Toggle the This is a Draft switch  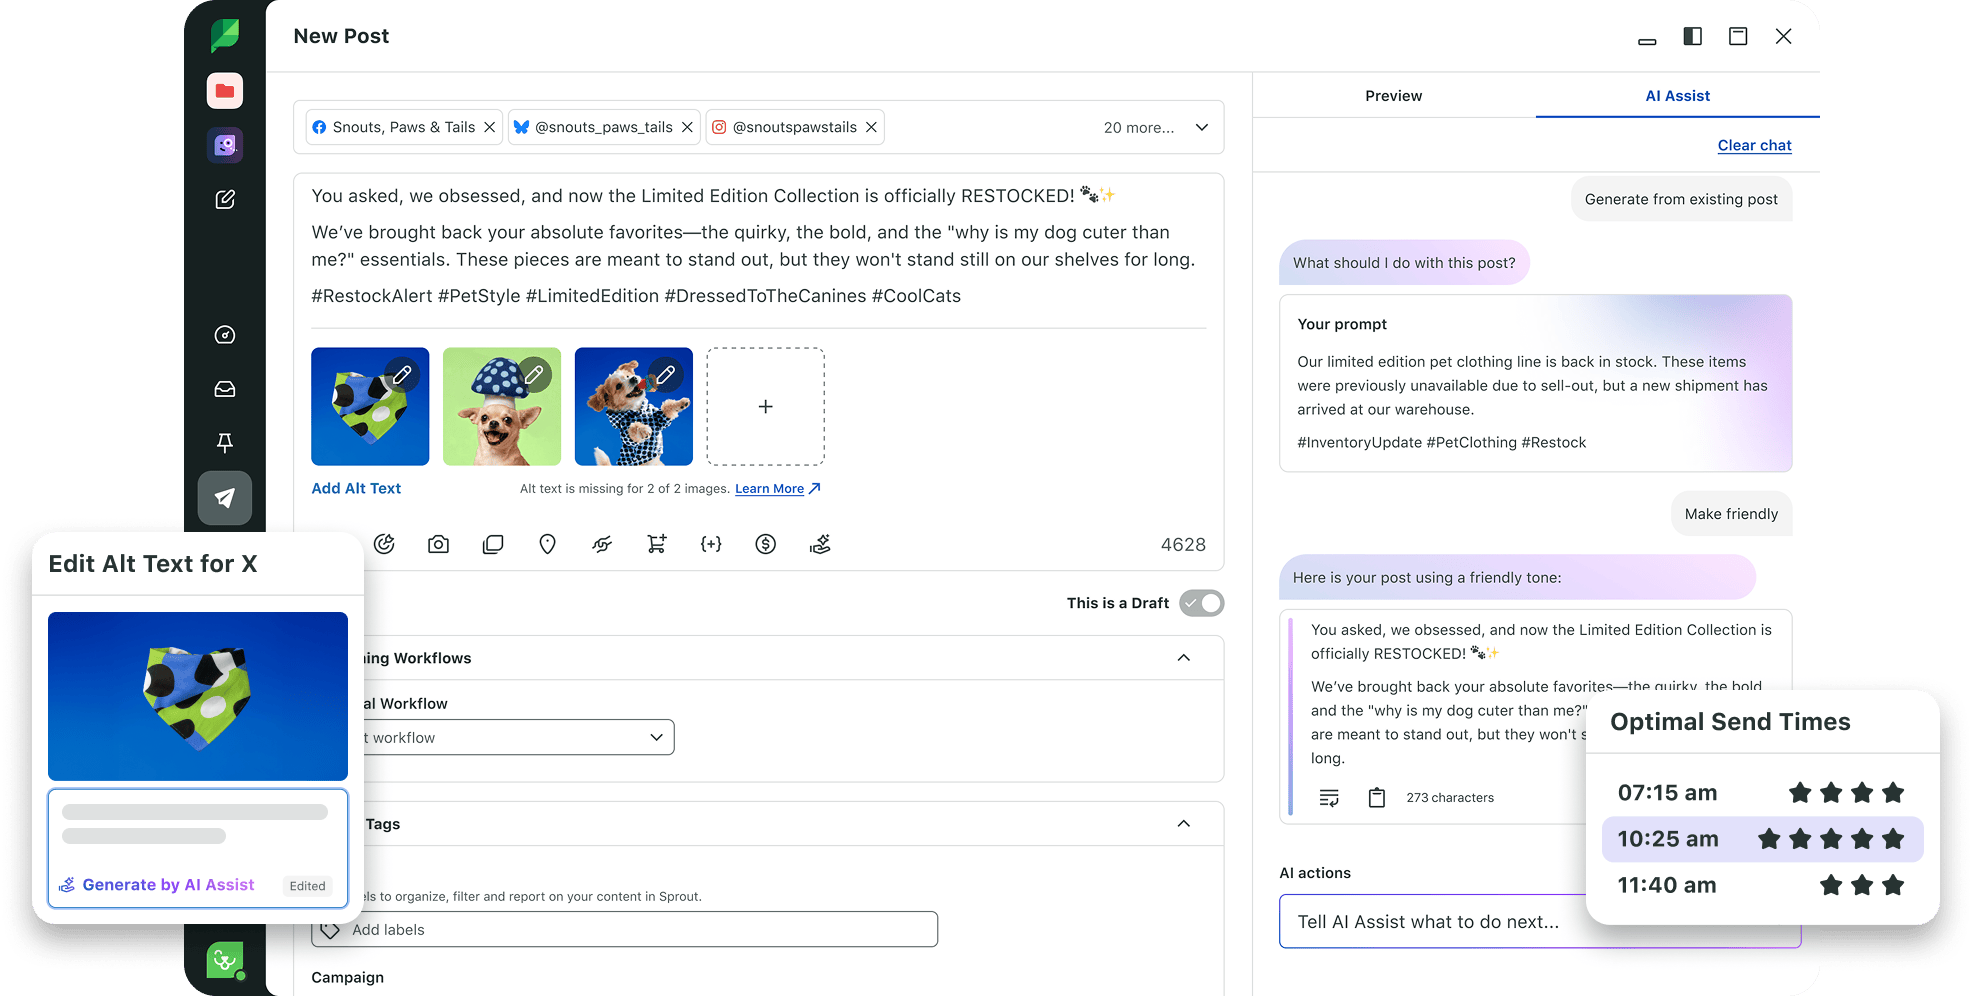[x=1202, y=603]
